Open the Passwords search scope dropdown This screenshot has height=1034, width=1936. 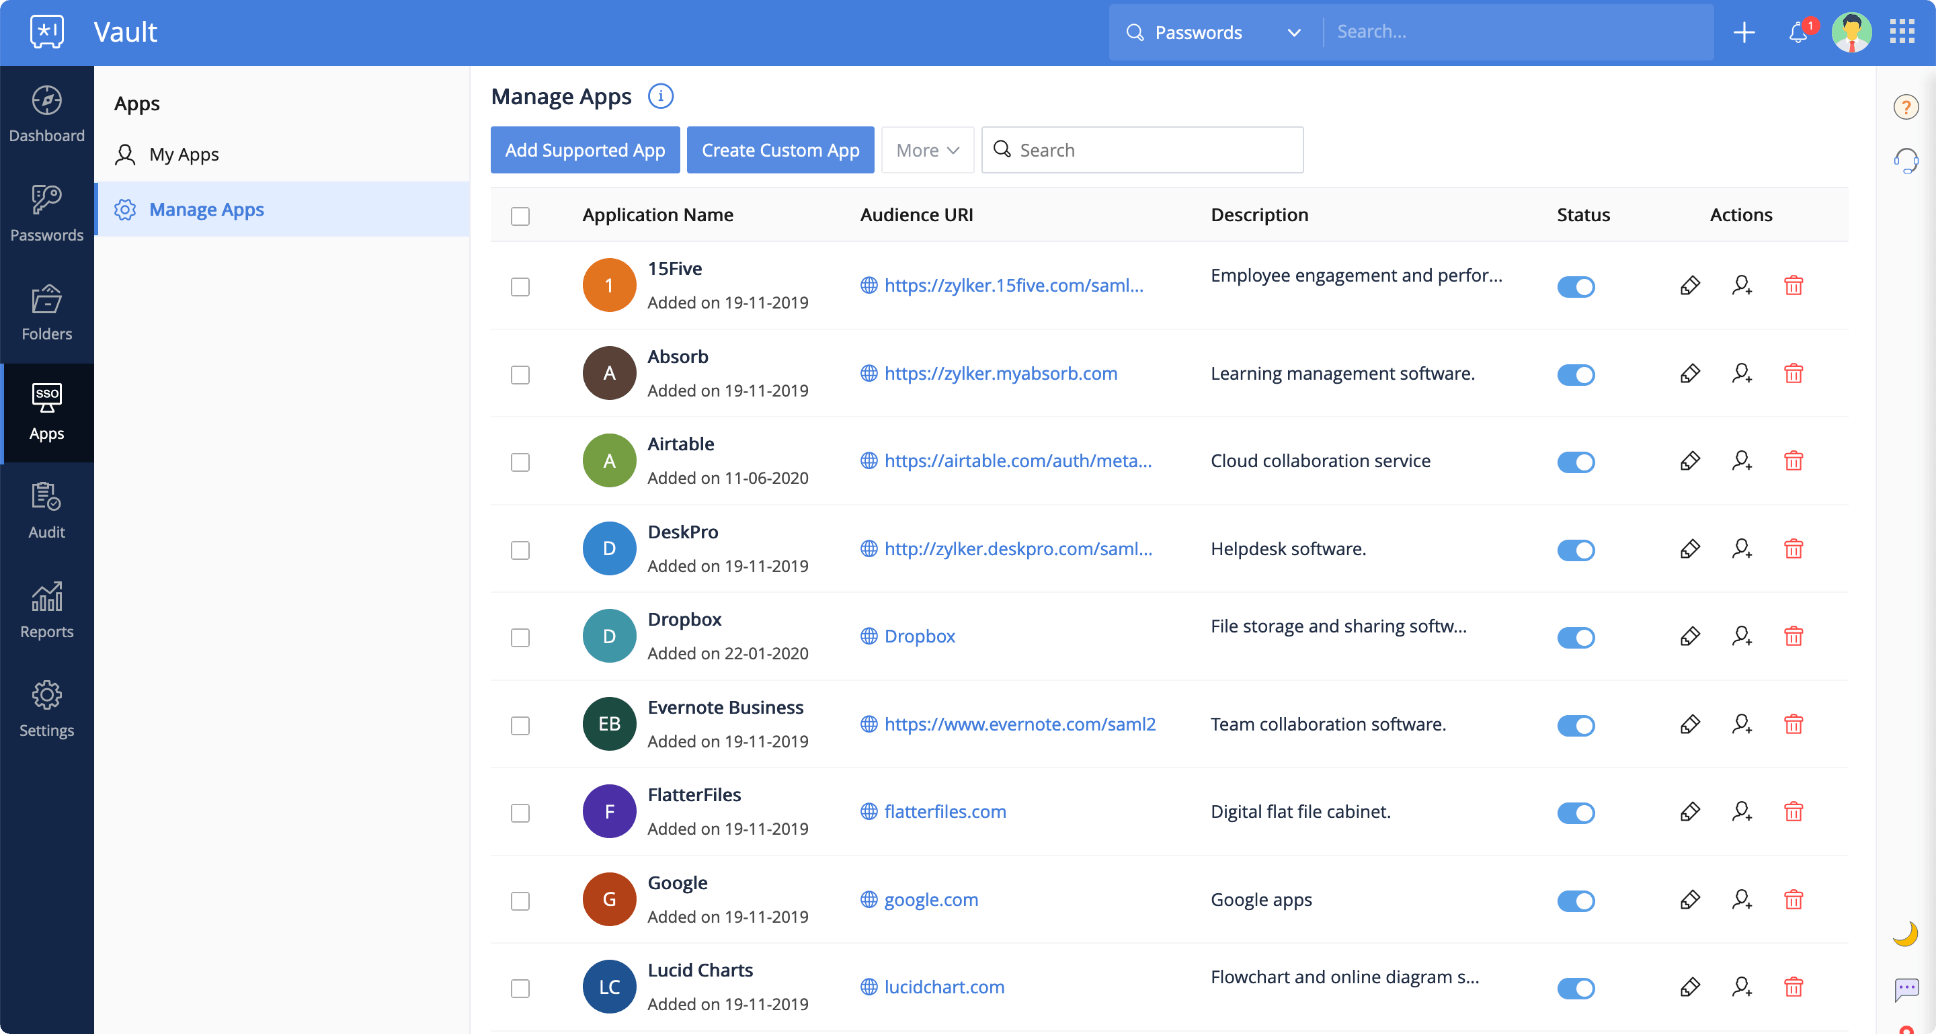click(1215, 32)
